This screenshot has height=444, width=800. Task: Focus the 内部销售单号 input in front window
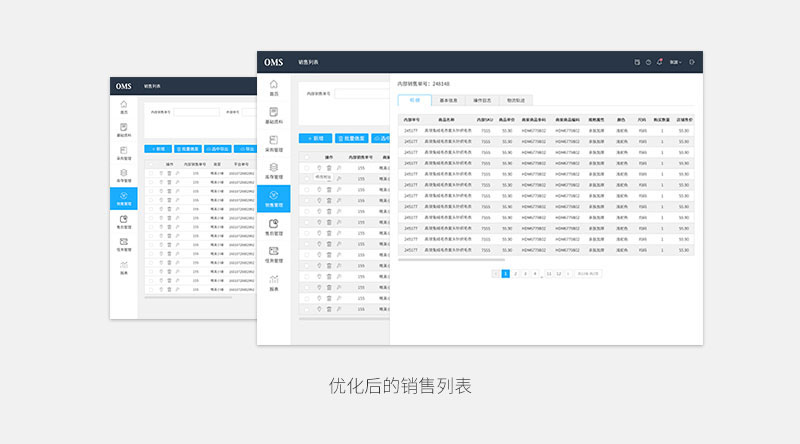(x=362, y=94)
